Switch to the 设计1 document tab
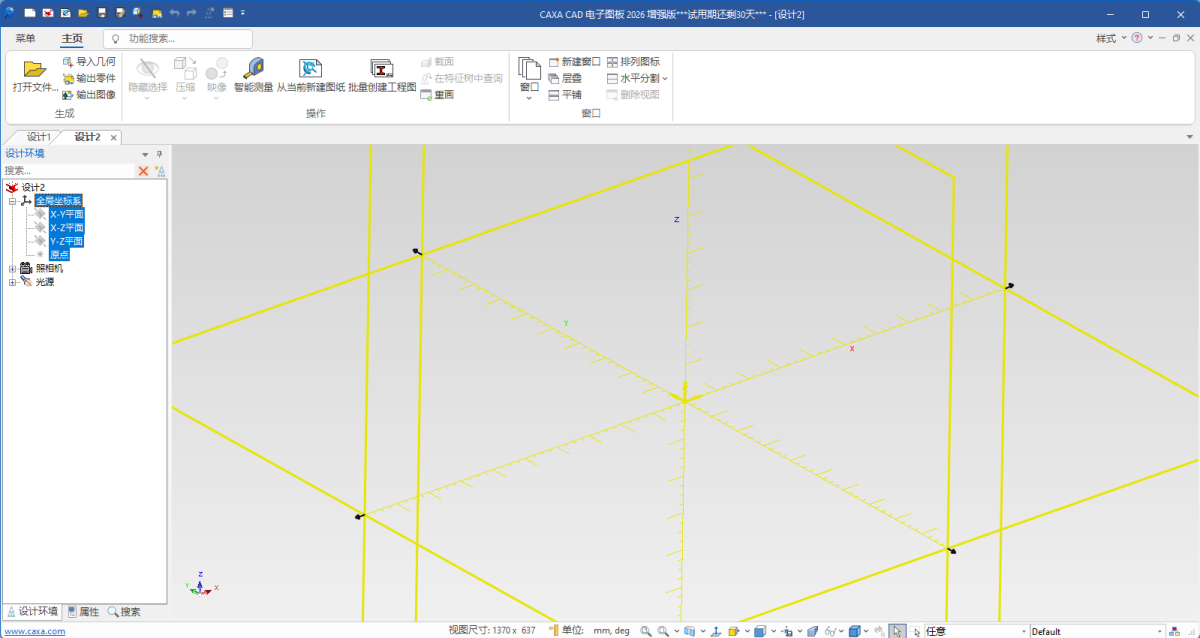 pos(38,137)
